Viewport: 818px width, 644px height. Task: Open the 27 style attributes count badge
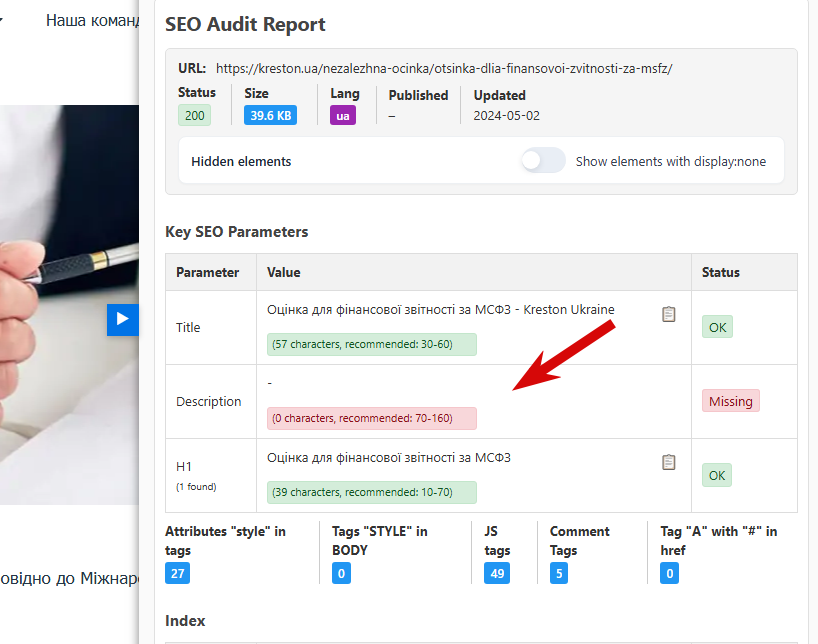pyautogui.click(x=177, y=573)
